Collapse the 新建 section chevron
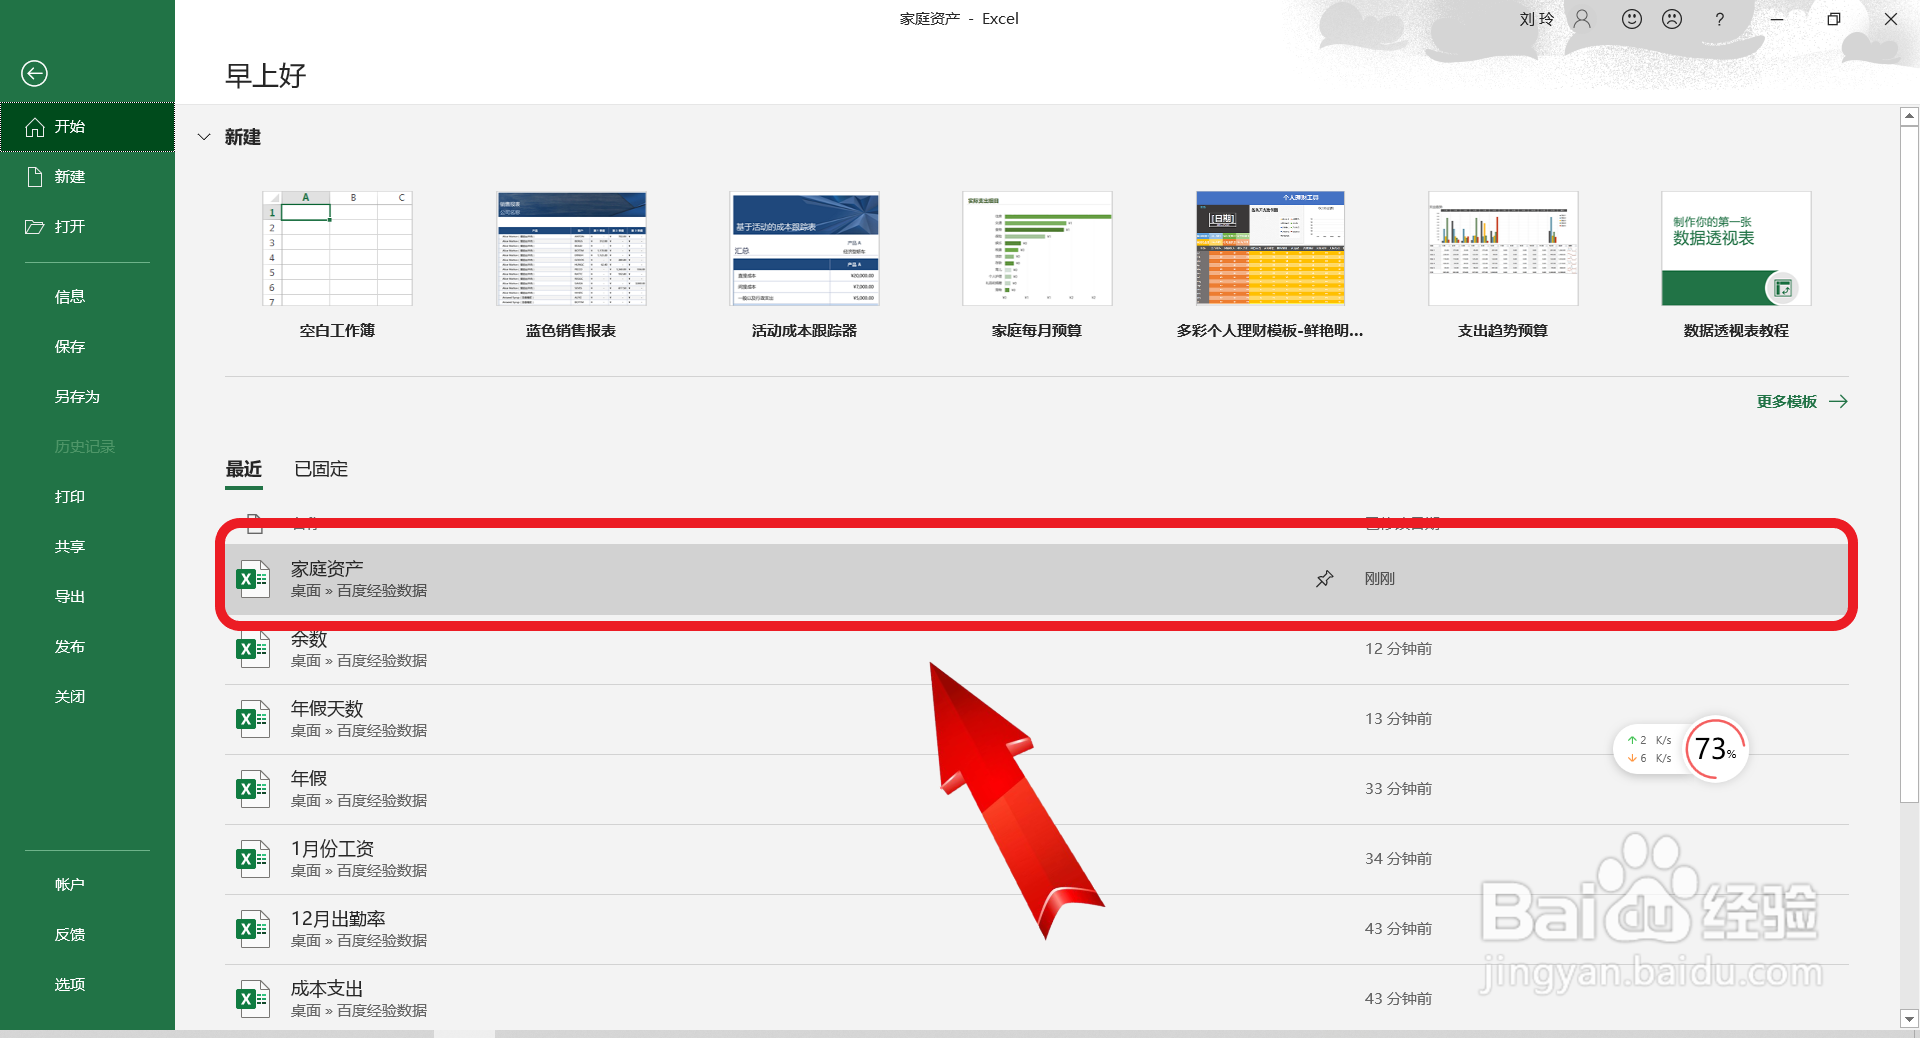This screenshot has width=1928, height=1038. coord(204,137)
